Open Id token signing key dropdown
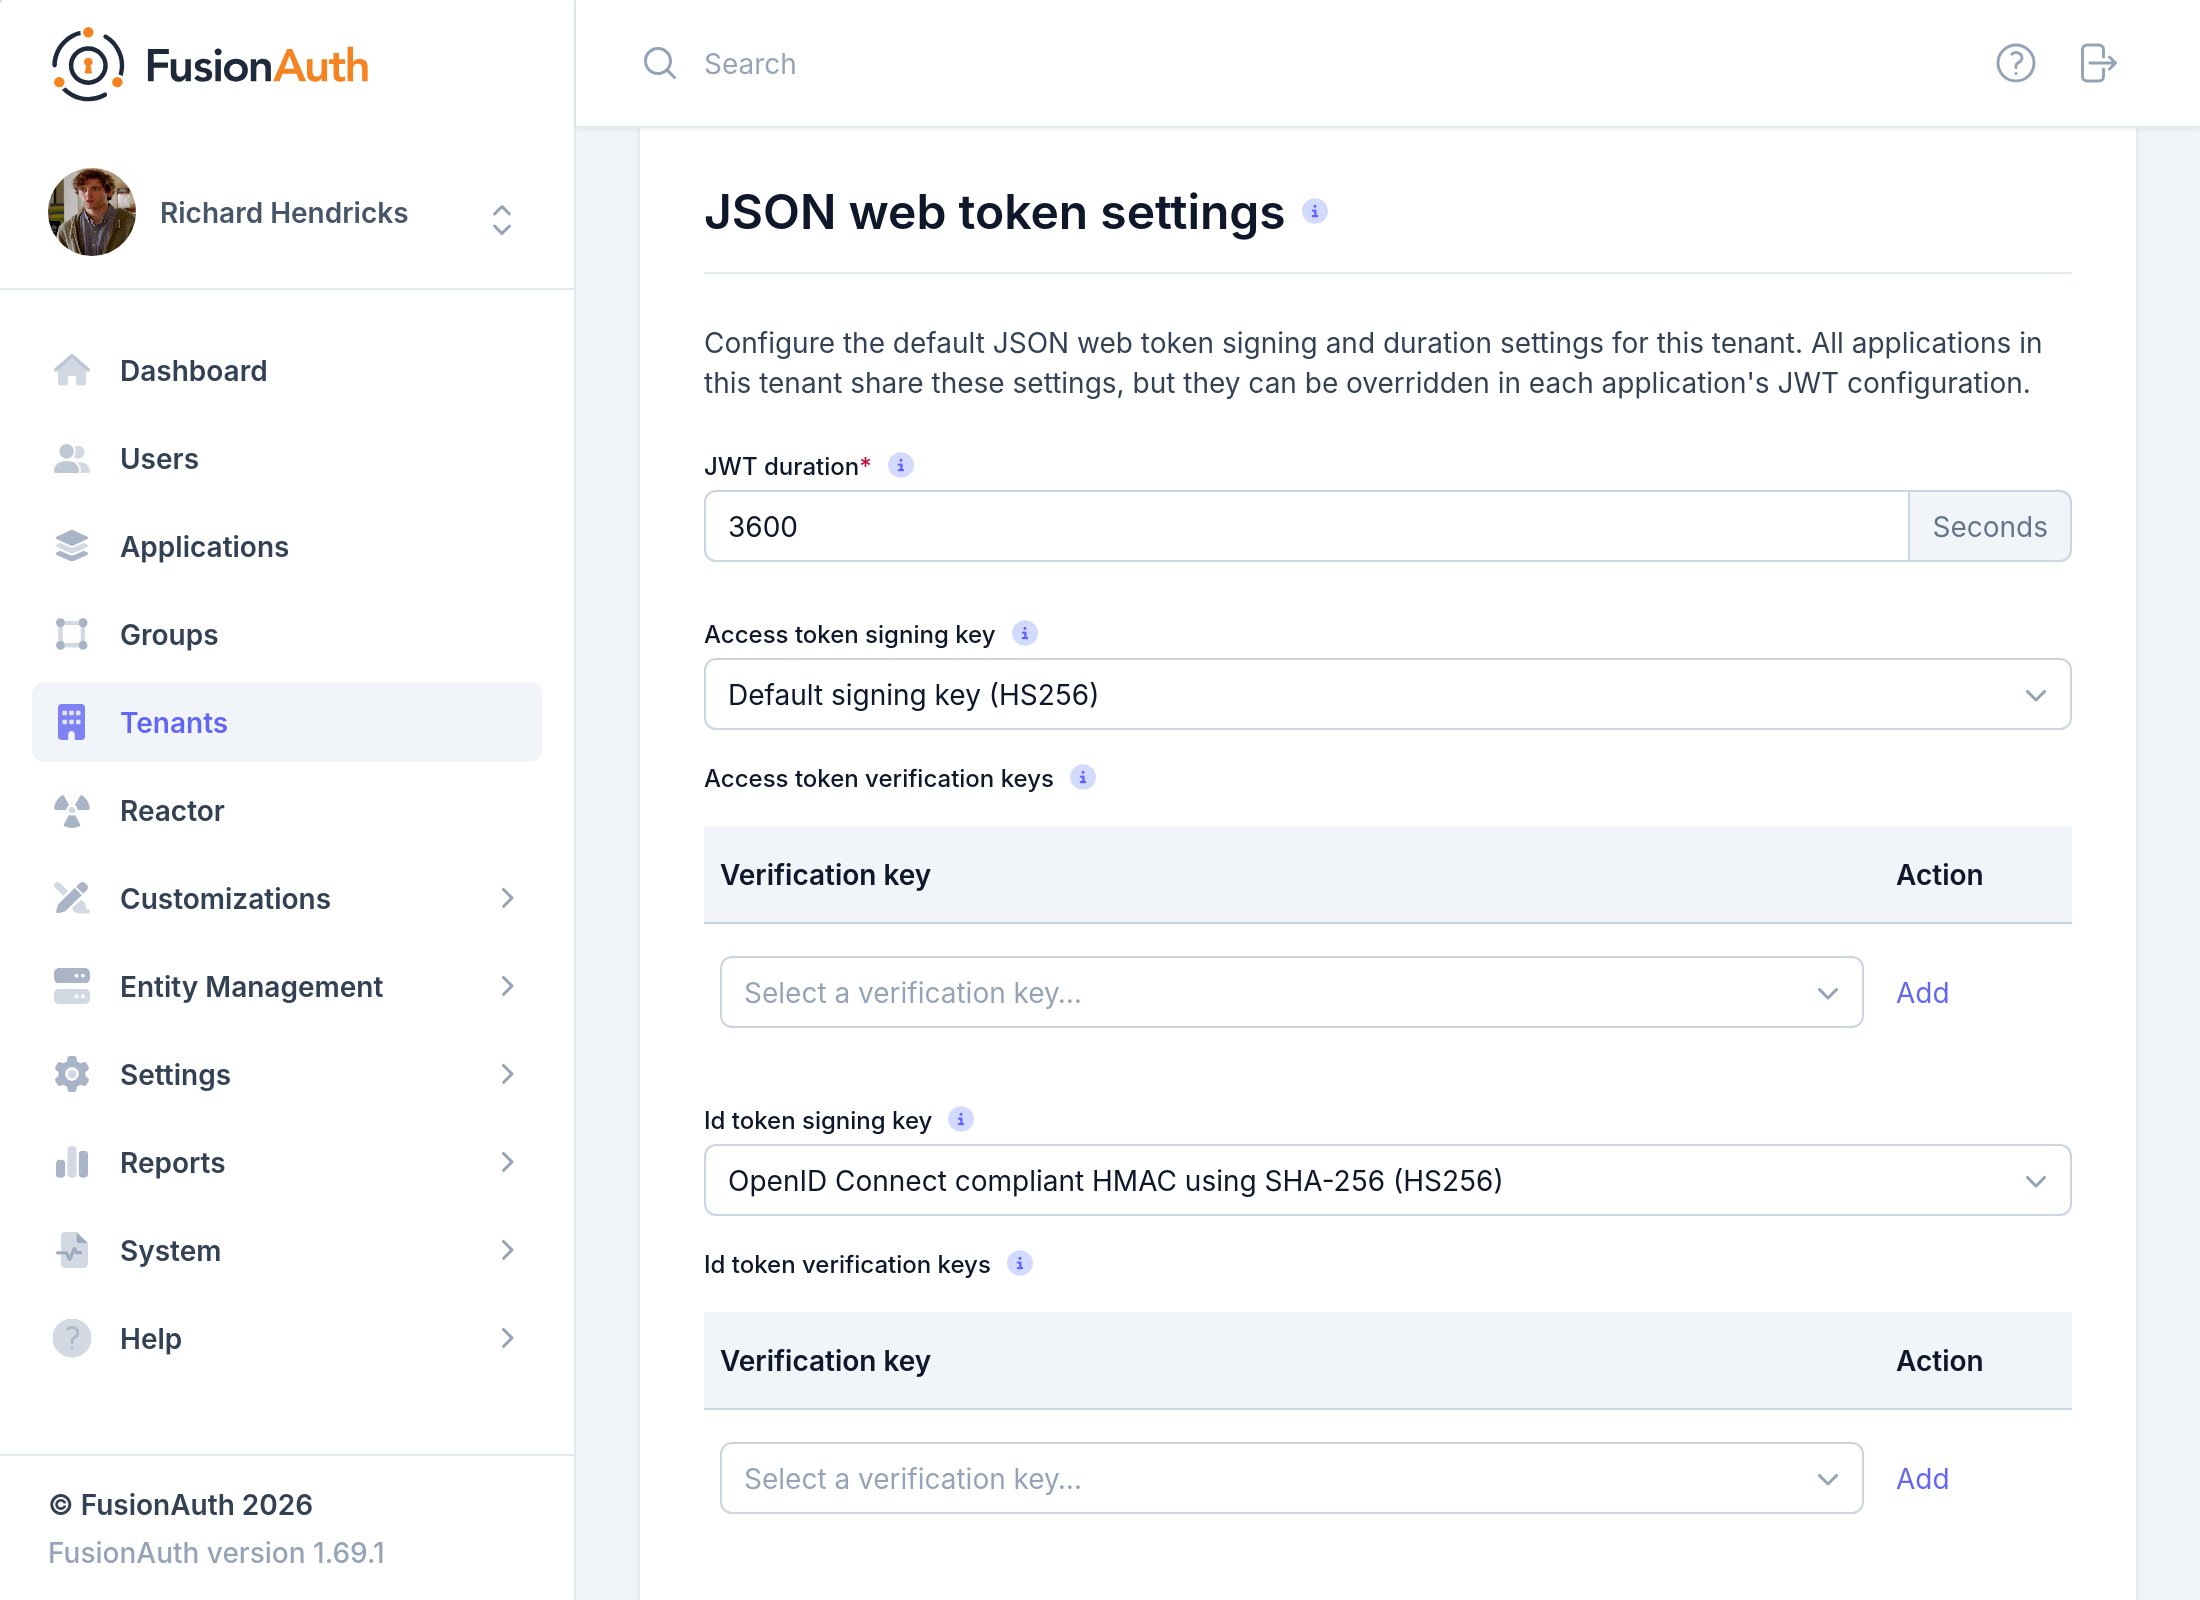 click(1387, 1180)
